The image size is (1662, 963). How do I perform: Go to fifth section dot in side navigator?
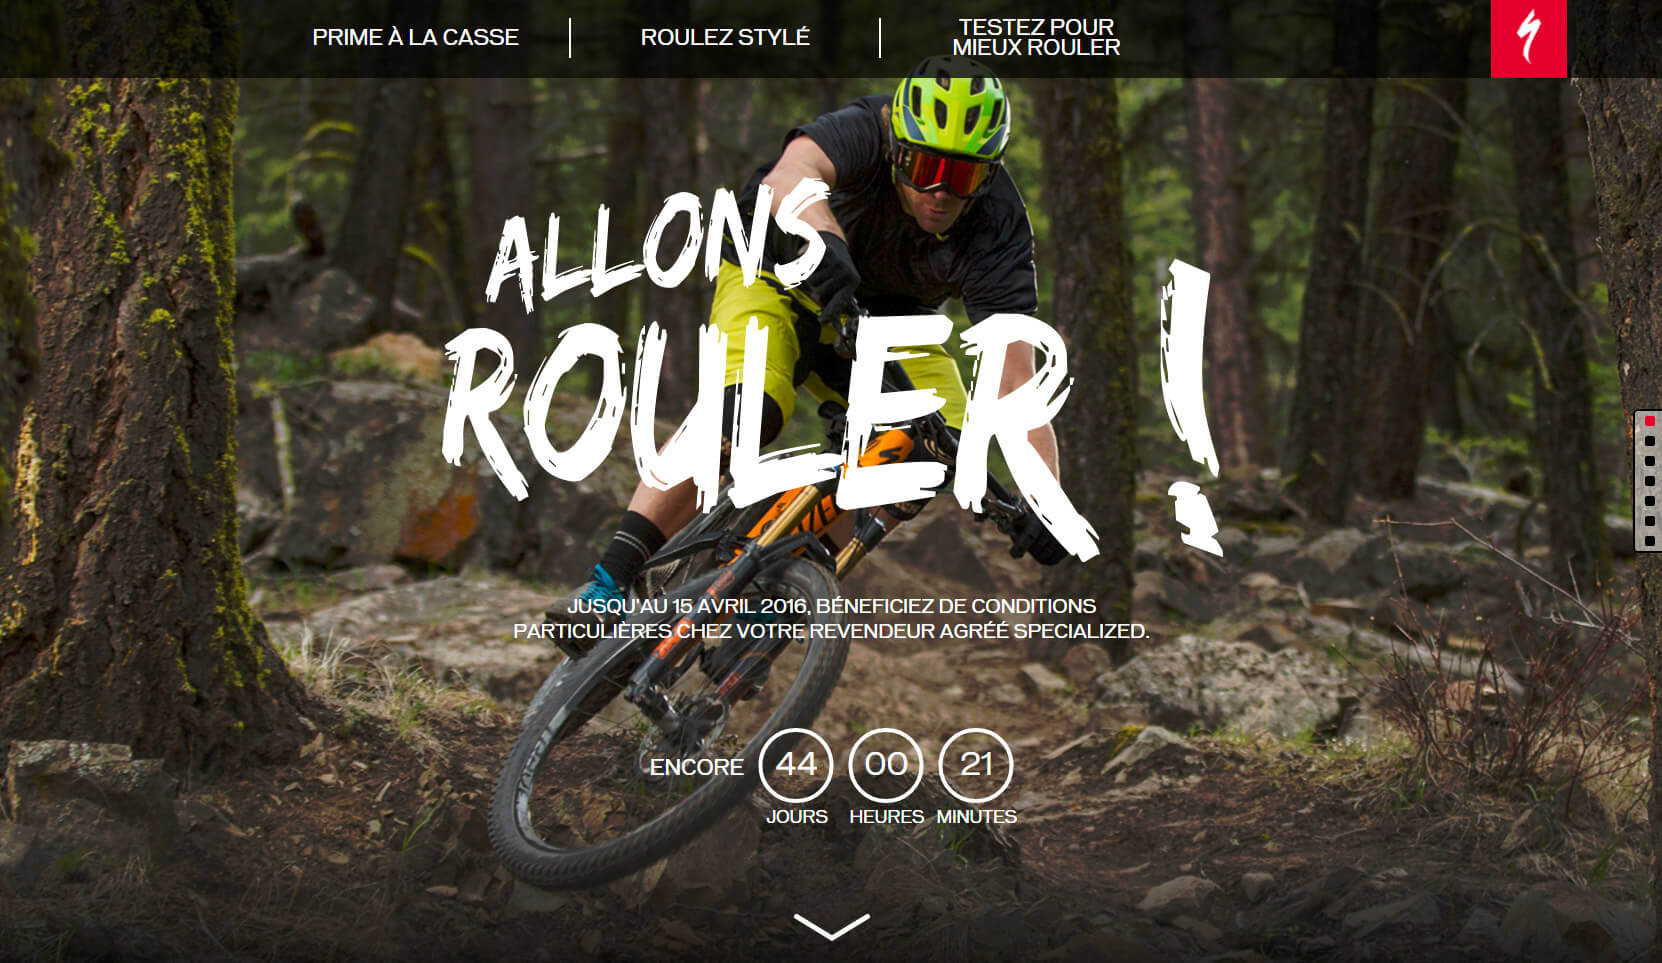[1649, 501]
